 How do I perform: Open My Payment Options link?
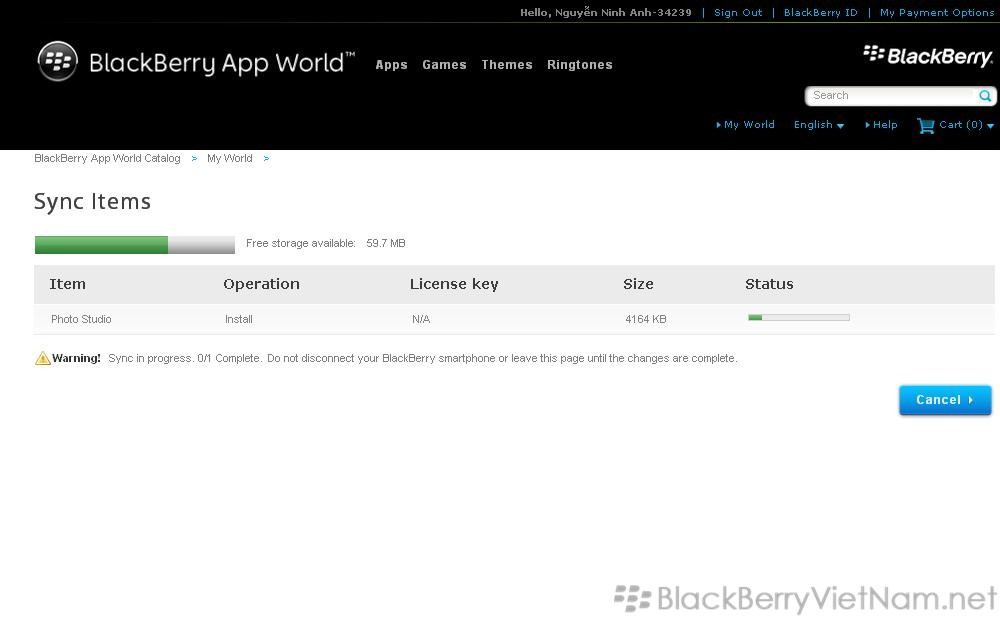(937, 12)
